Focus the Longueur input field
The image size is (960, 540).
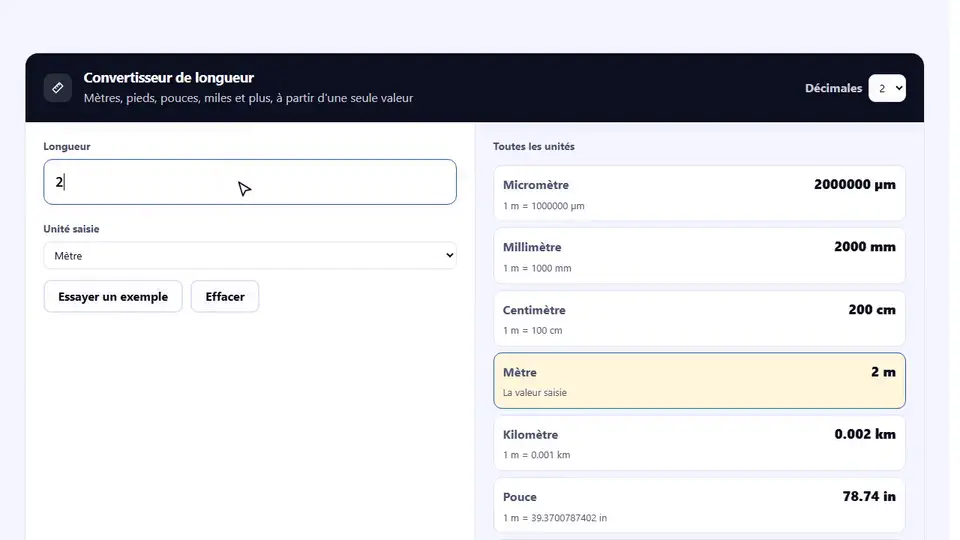point(250,182)
